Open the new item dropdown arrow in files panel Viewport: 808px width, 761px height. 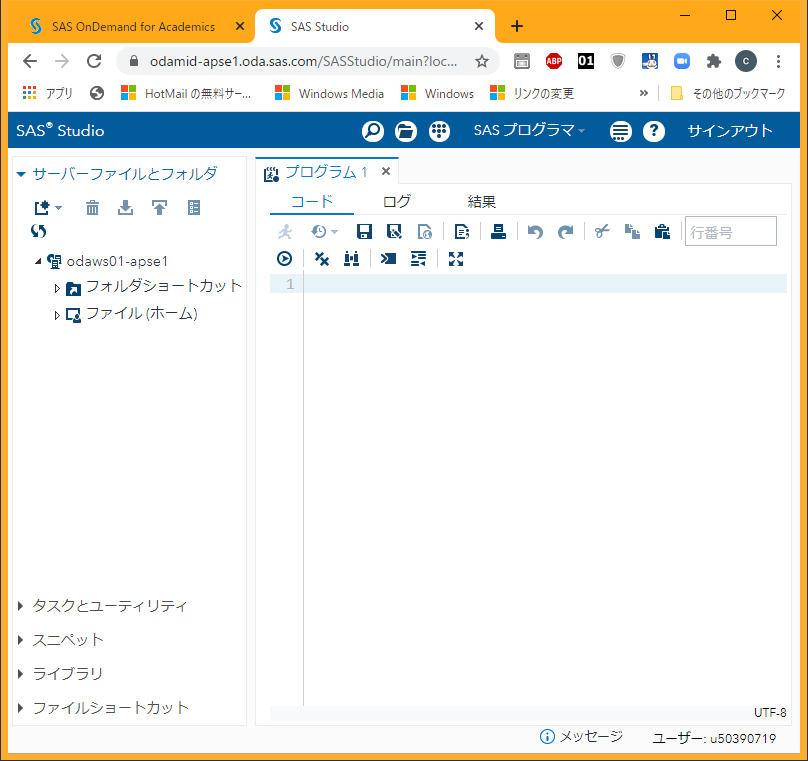[x=58, y=208]
